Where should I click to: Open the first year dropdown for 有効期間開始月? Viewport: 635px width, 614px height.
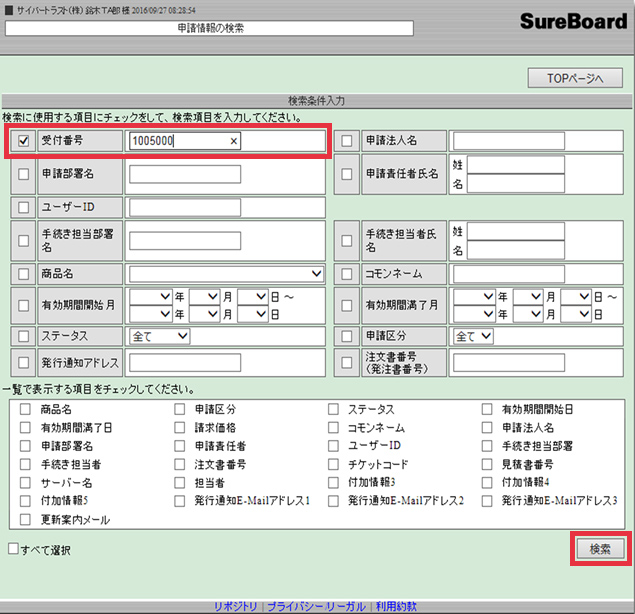(x=150, y=297)
